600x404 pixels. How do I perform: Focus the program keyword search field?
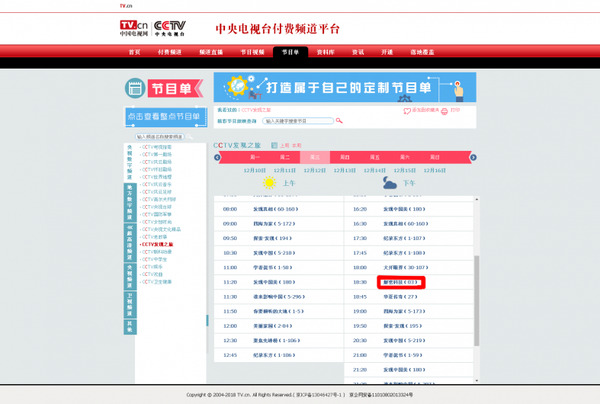click(x=298, y=121)
